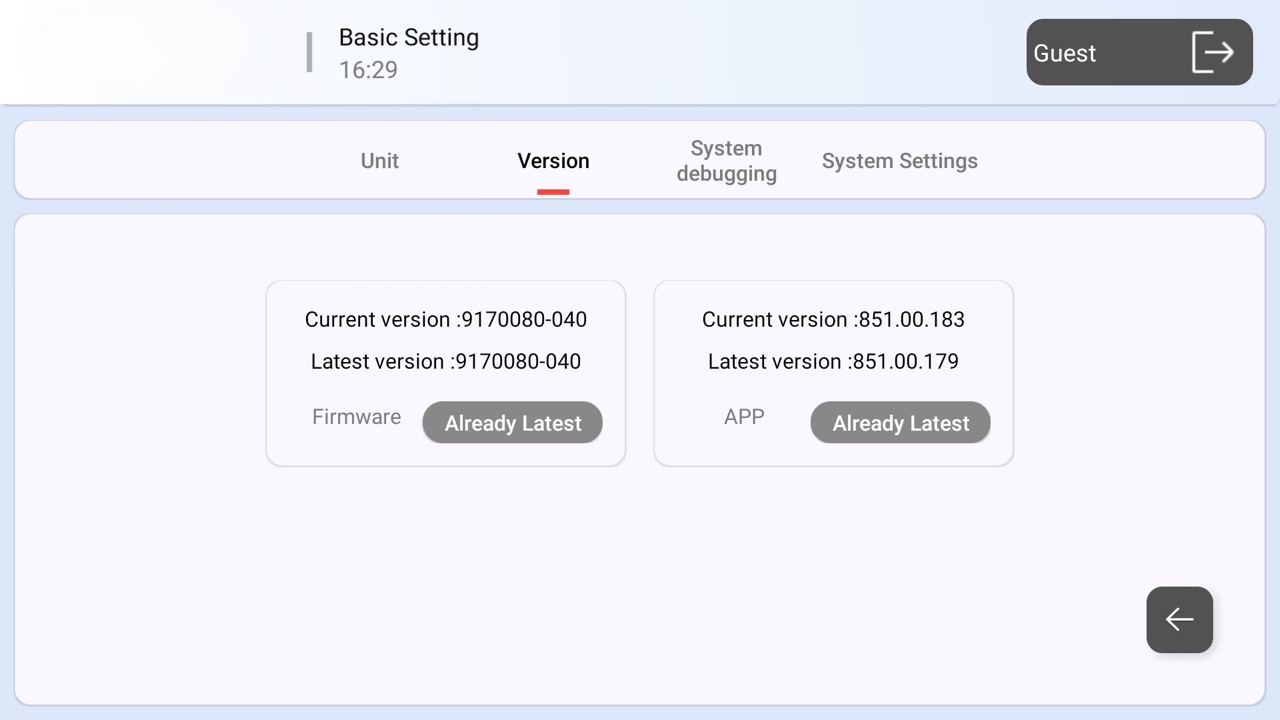Viewport: 1280px width, 720px height.
Task: Click the Guest account label
Action: pos(1065,53)
